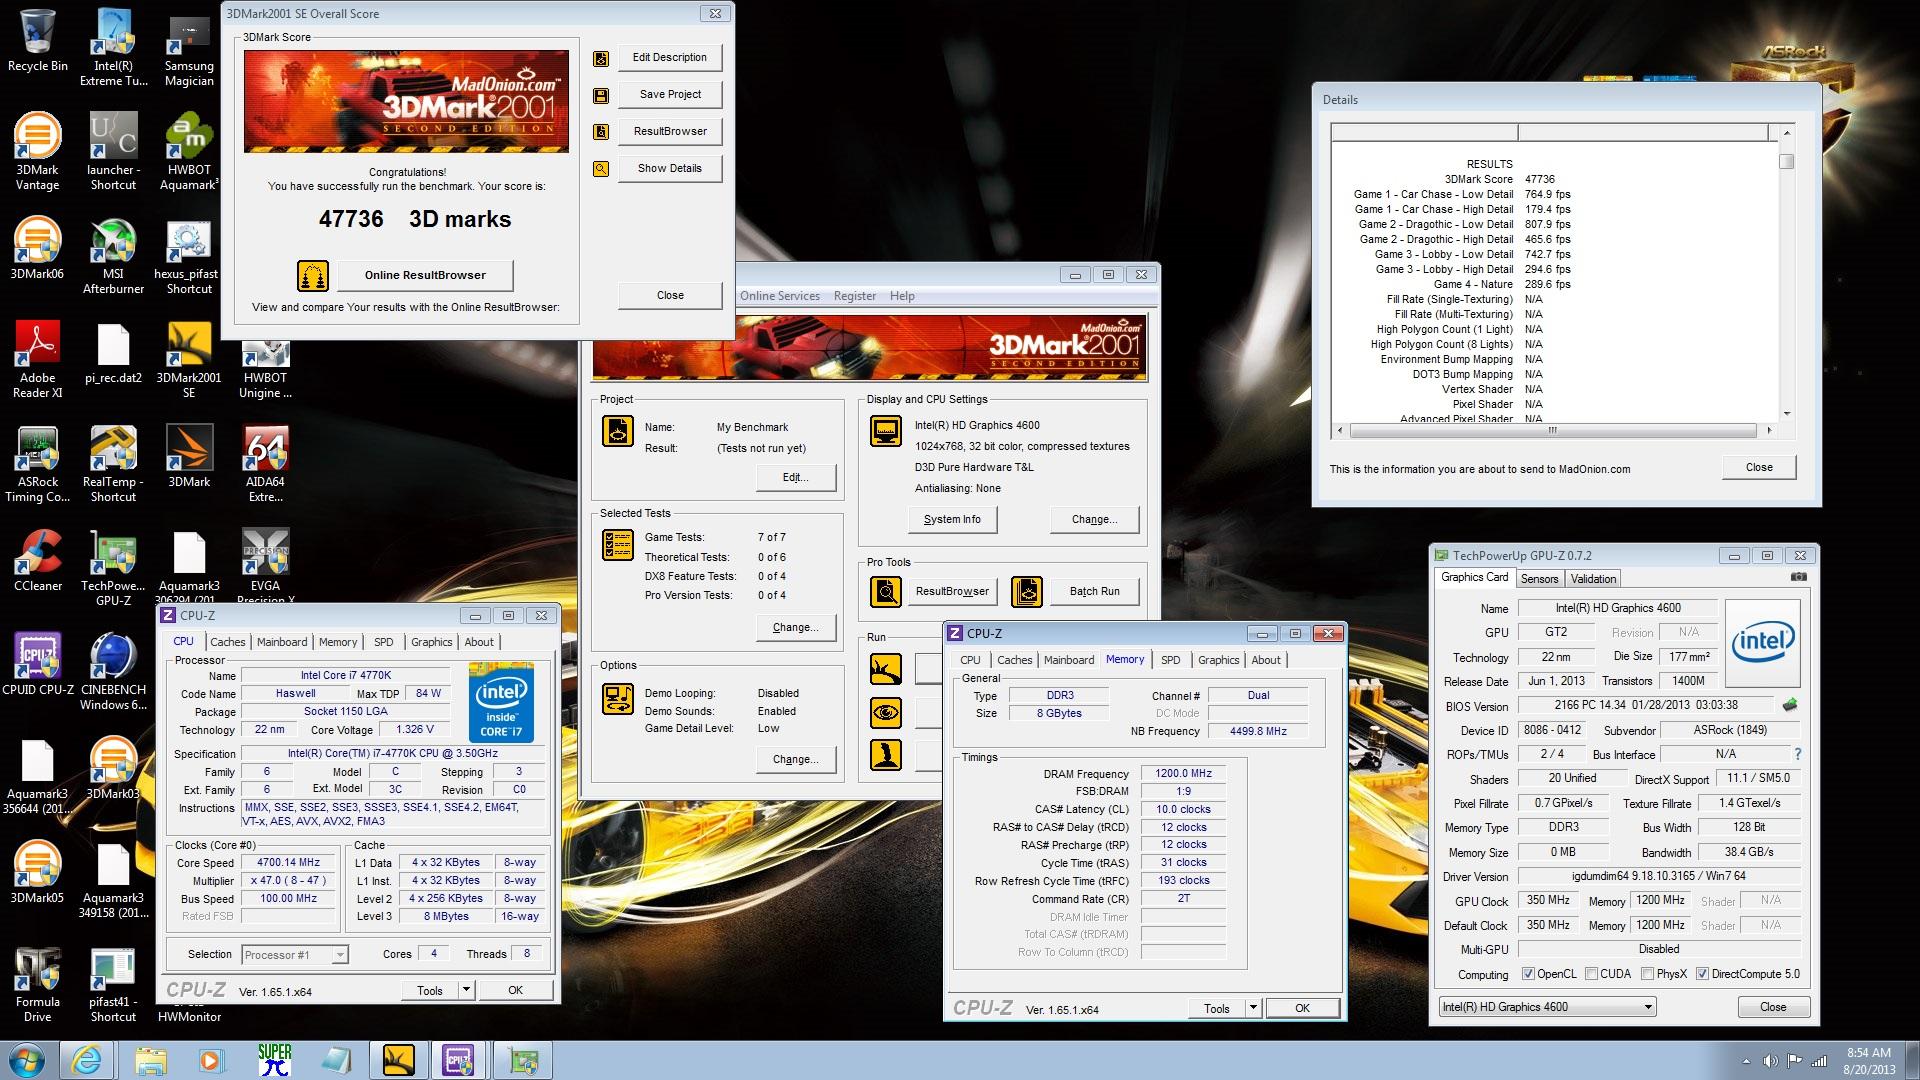Open the CINEBENCH desktop shortcut
The height and width of the screenshot is (1080, 1920).
[113, 671]
